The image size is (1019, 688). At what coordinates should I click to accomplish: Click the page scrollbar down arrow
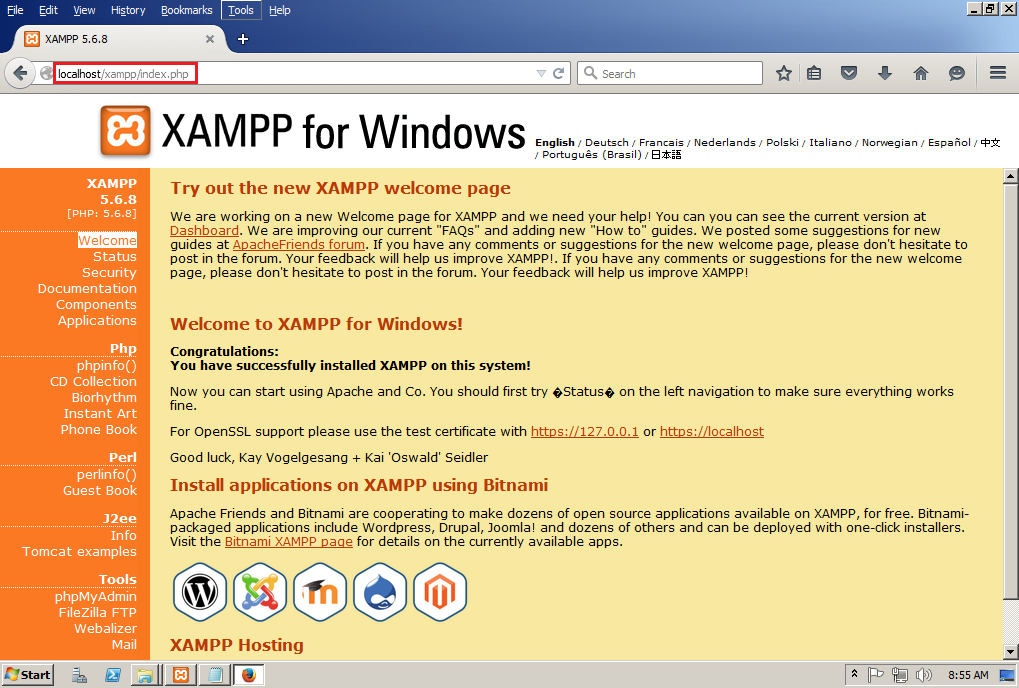(1010, 650)
